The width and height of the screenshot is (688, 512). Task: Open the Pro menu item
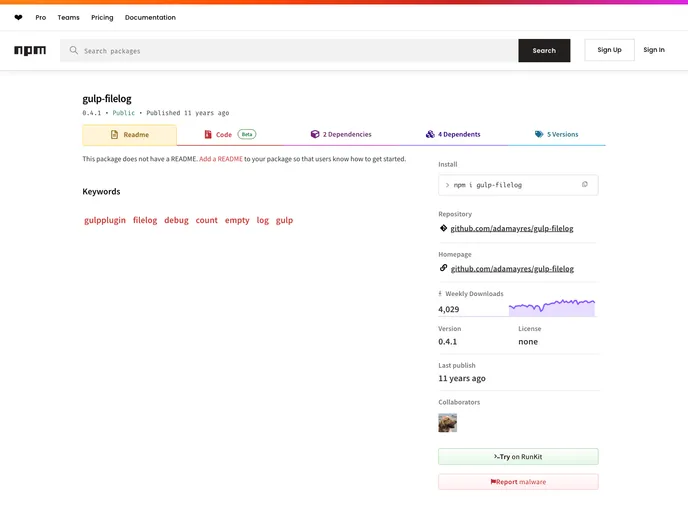[x=41, y=18]
